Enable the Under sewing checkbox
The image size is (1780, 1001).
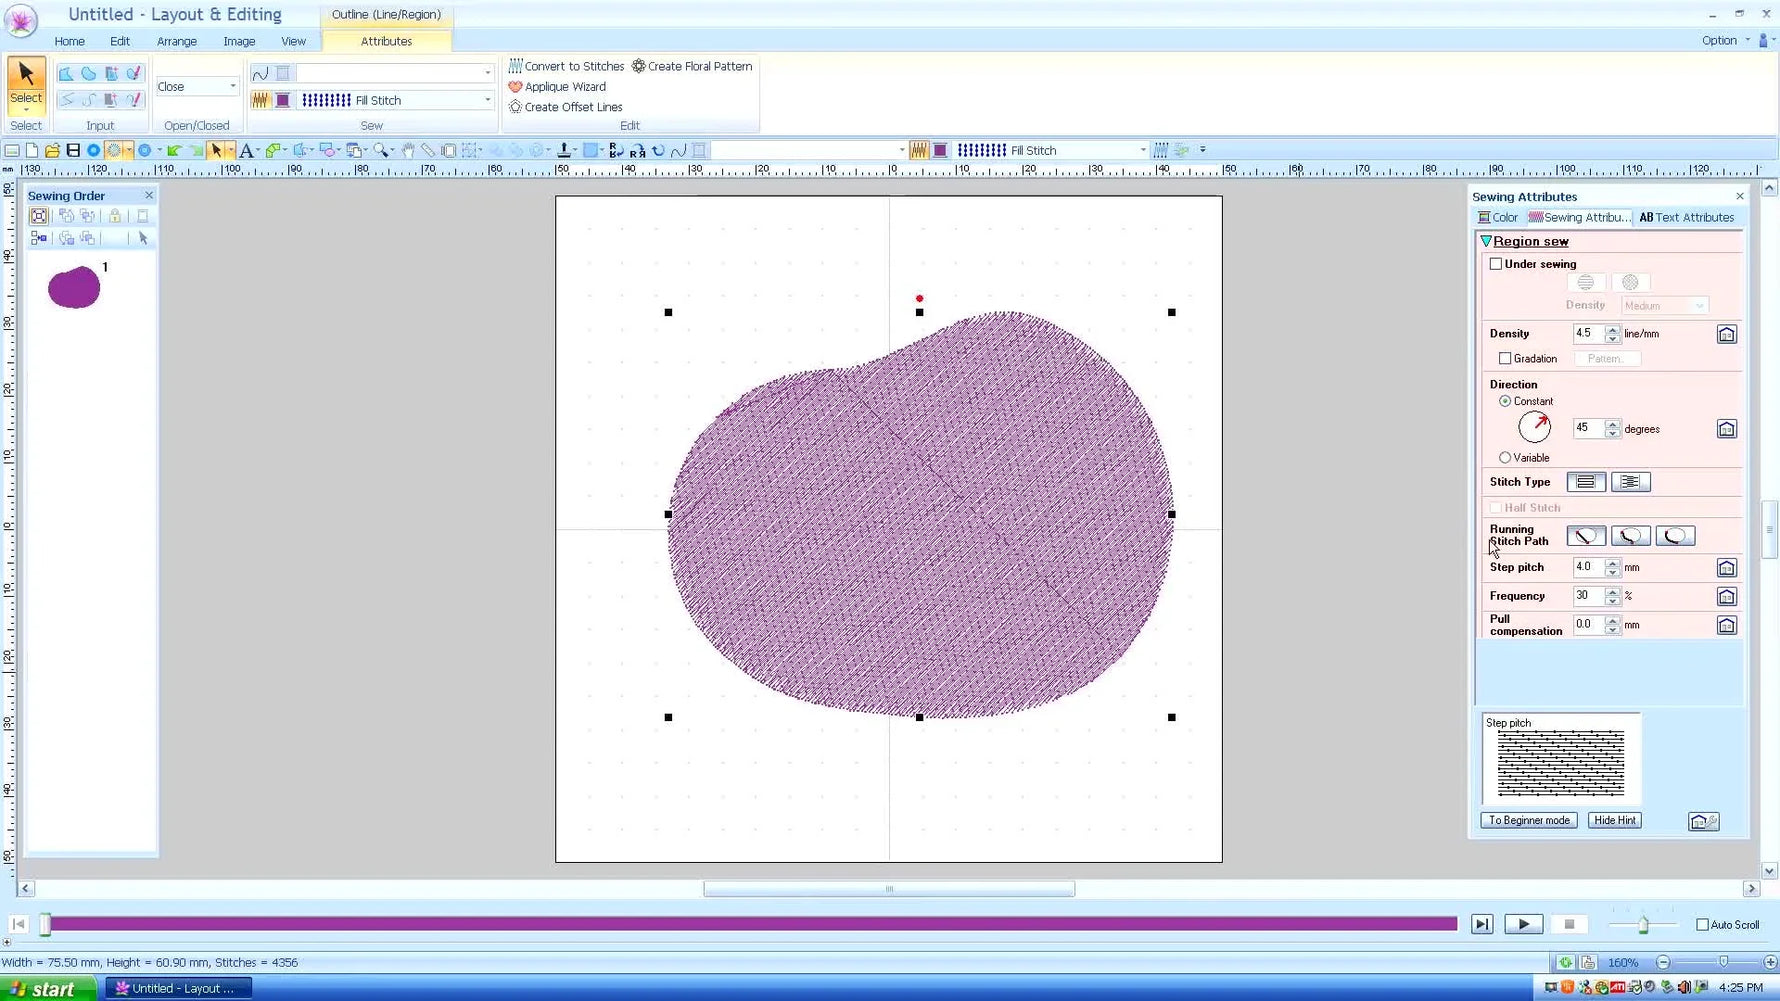point(1496,264)
